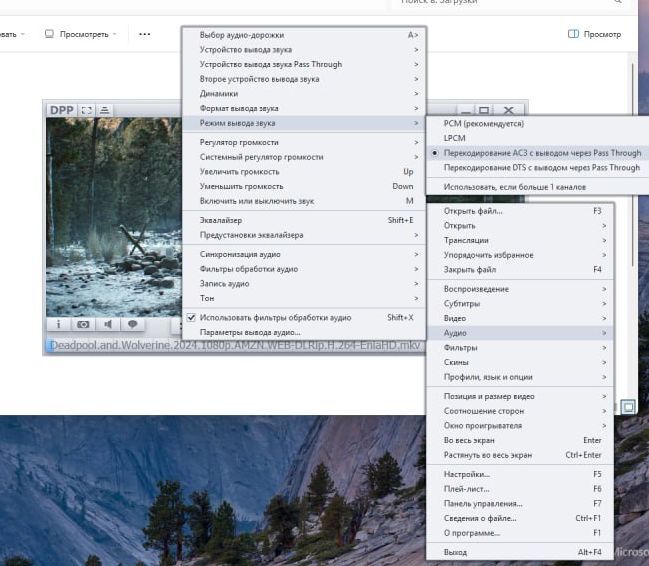649x566 pixels.
Task: Open Эквалайзер from audio menu
Action: [x=304, y=220]
